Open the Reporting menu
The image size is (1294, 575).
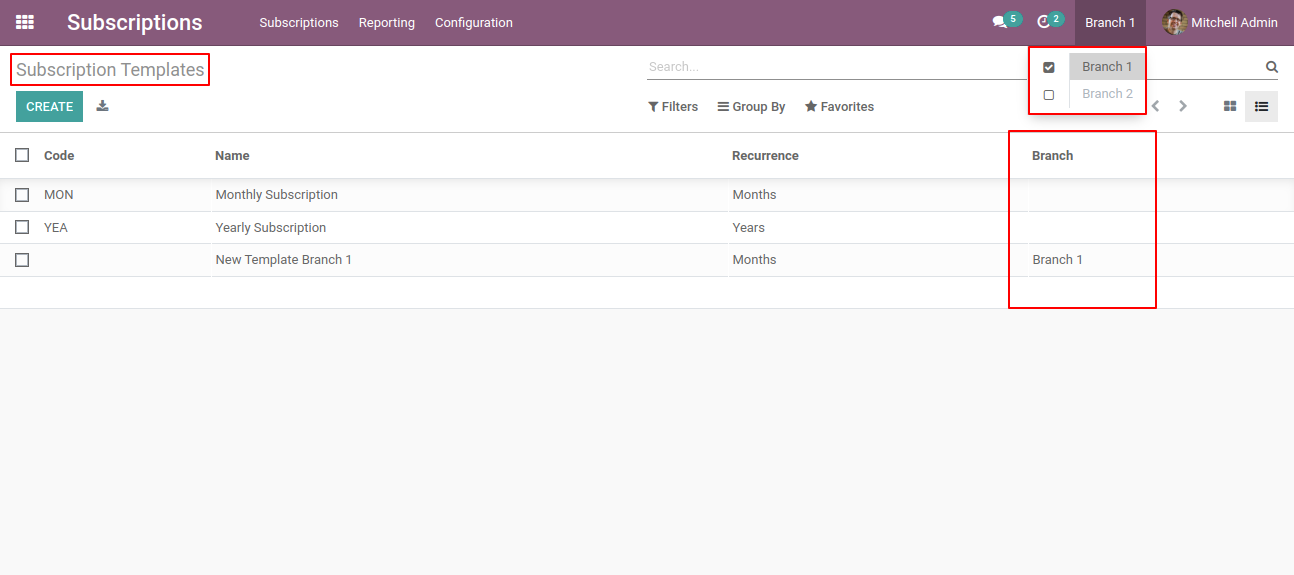[x=387, y=22]
